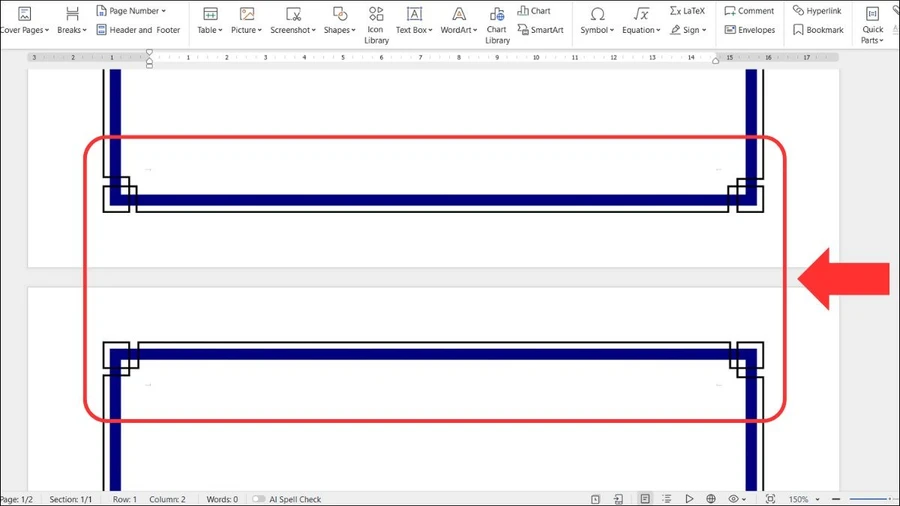Insert a Comment
The image size is (900, 506).
coord(749,10)
